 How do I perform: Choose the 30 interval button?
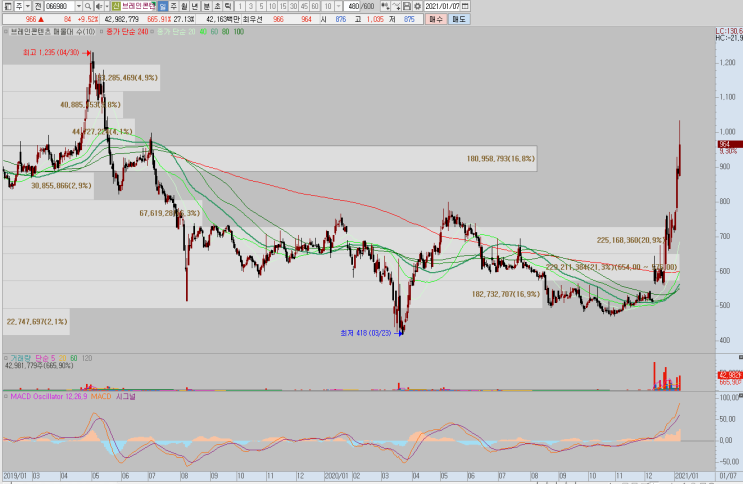coord(293,6)
